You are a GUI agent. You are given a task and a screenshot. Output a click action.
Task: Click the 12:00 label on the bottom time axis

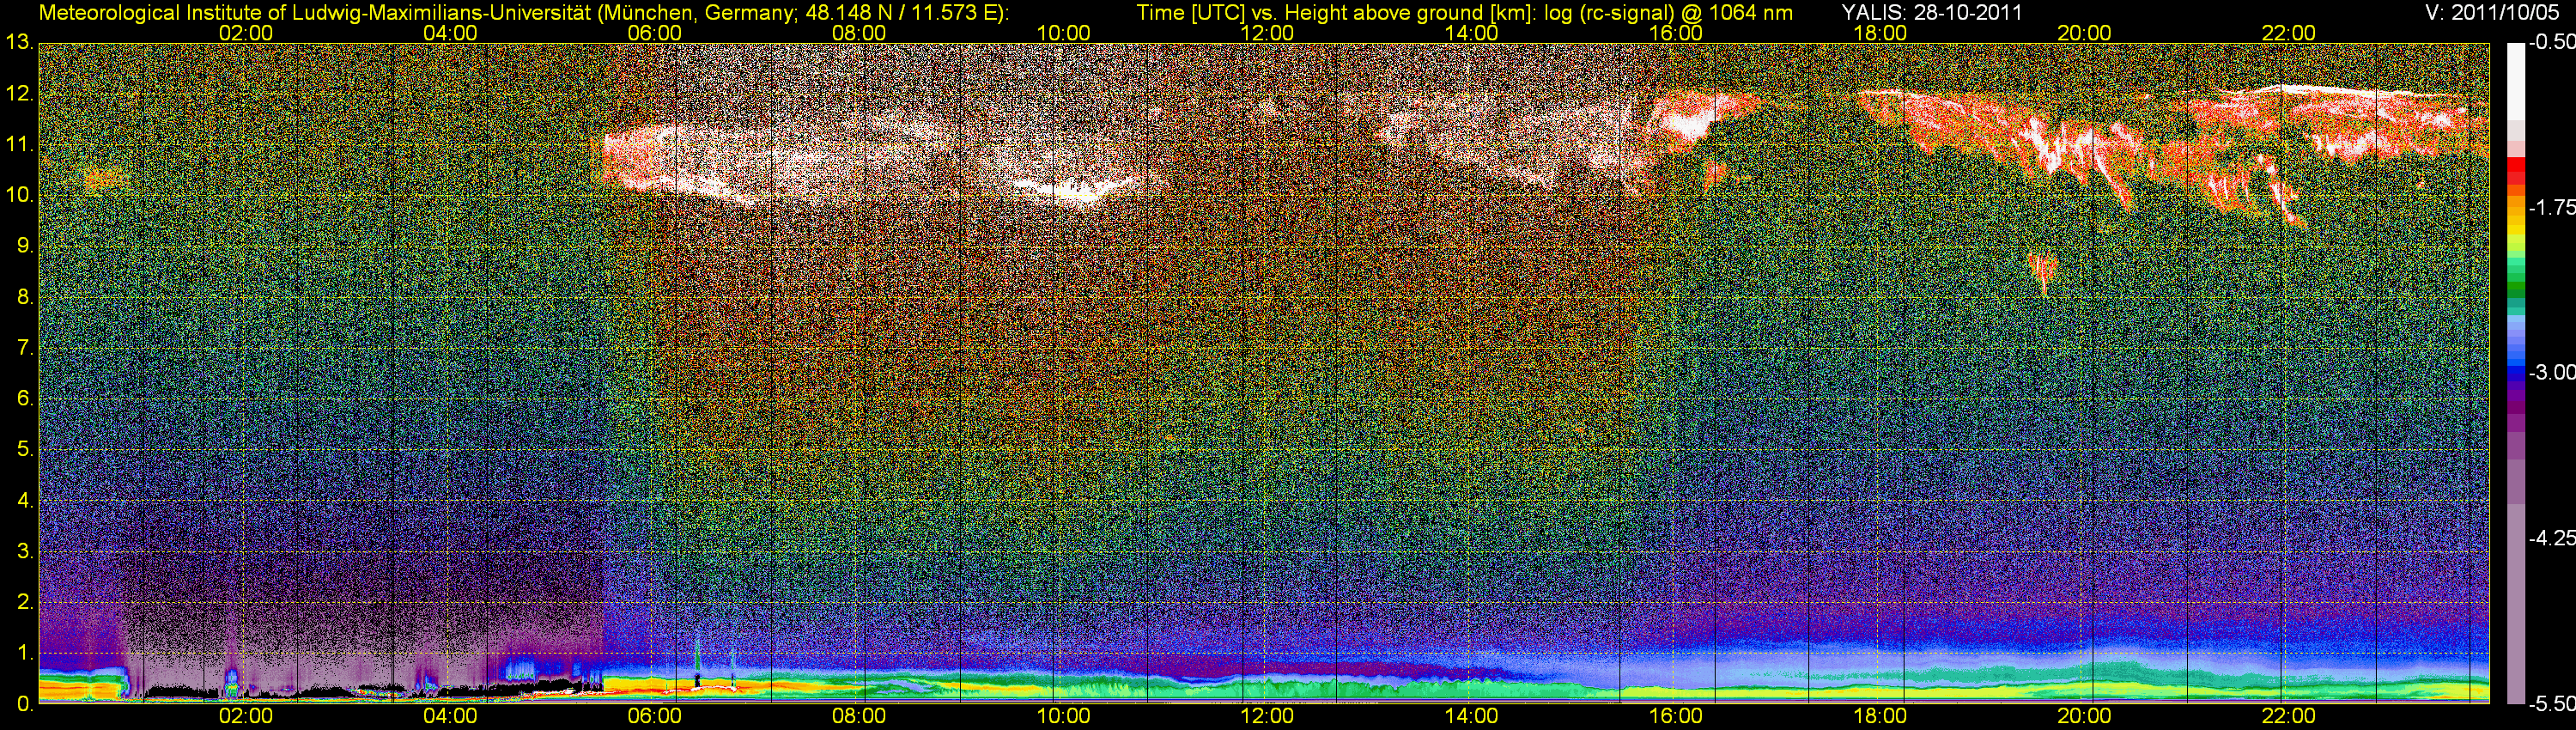1267,716
